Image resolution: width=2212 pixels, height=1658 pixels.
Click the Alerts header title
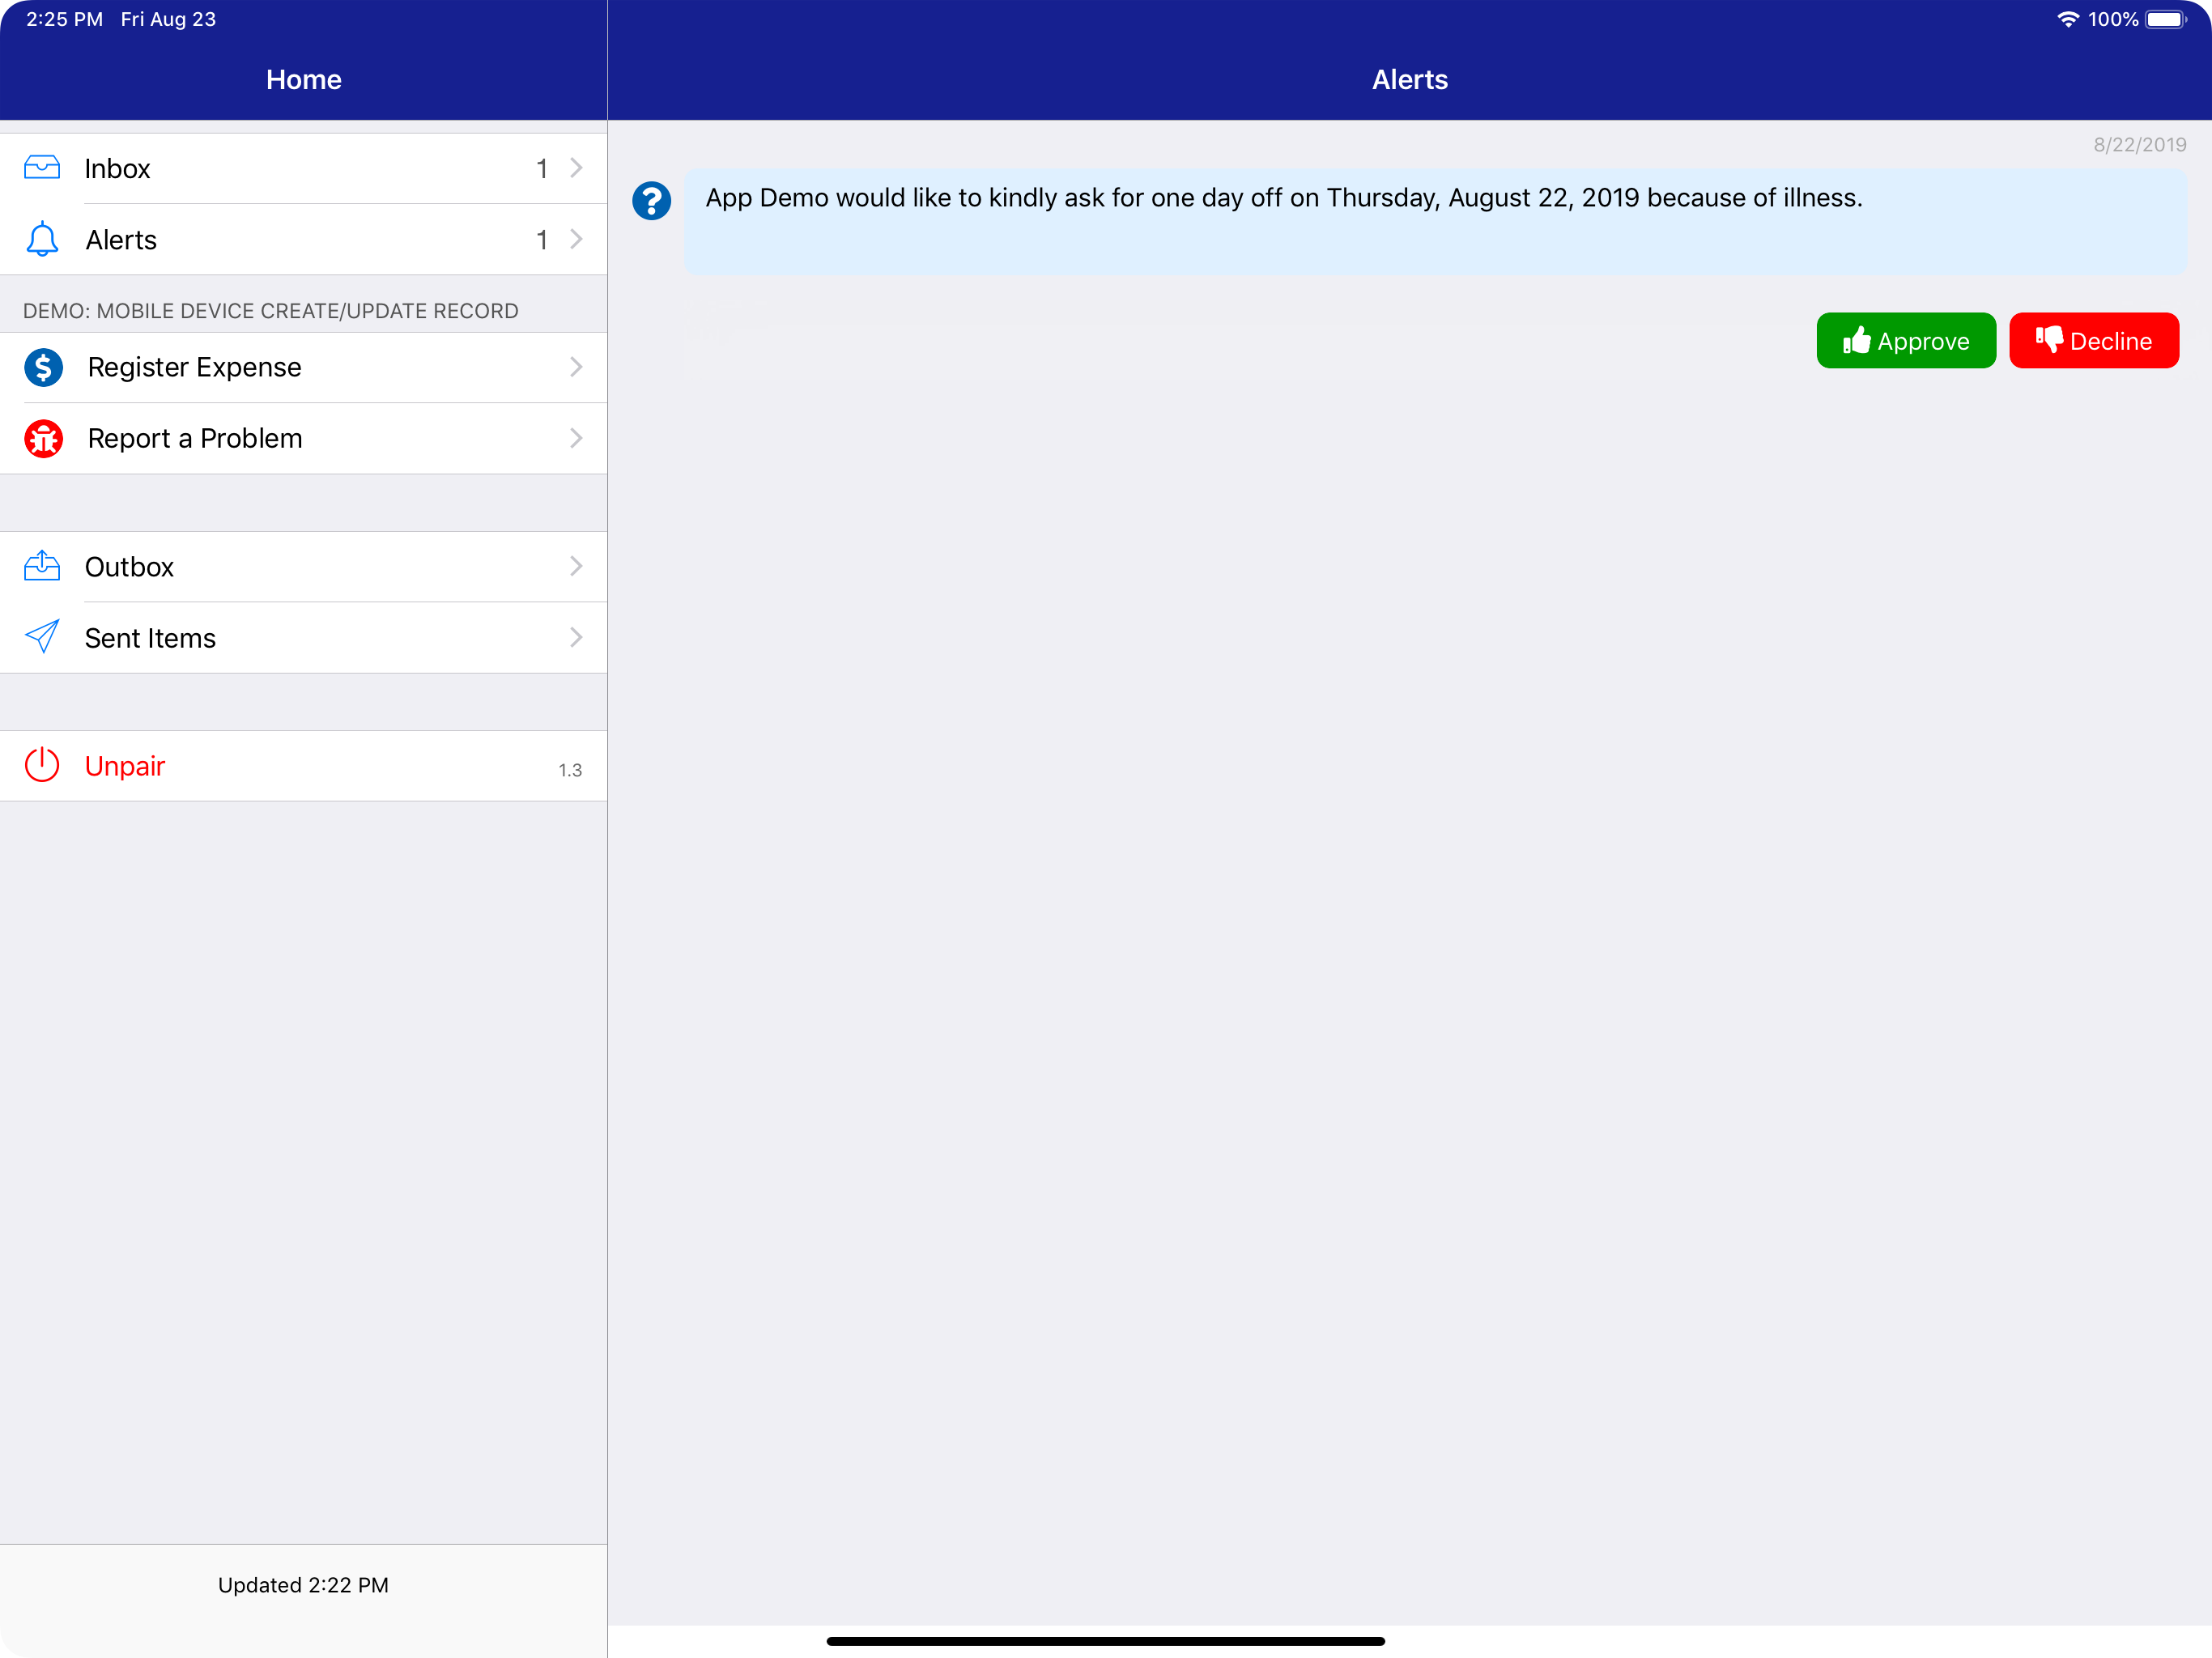(x=1410, y=79)
